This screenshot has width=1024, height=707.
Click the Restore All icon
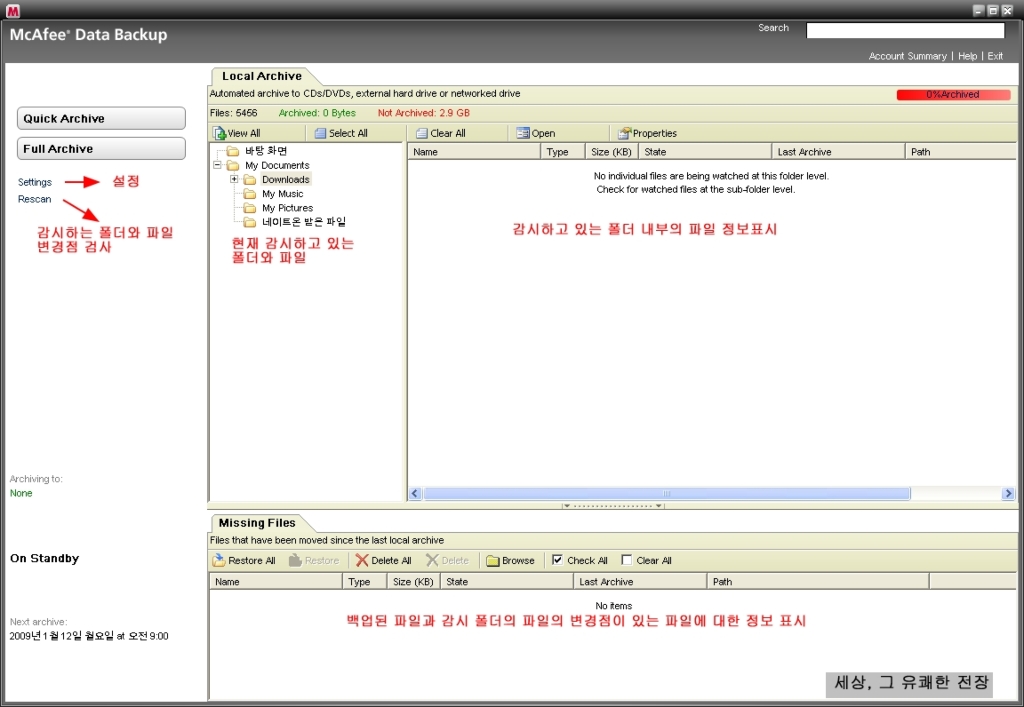pos(219,560)
